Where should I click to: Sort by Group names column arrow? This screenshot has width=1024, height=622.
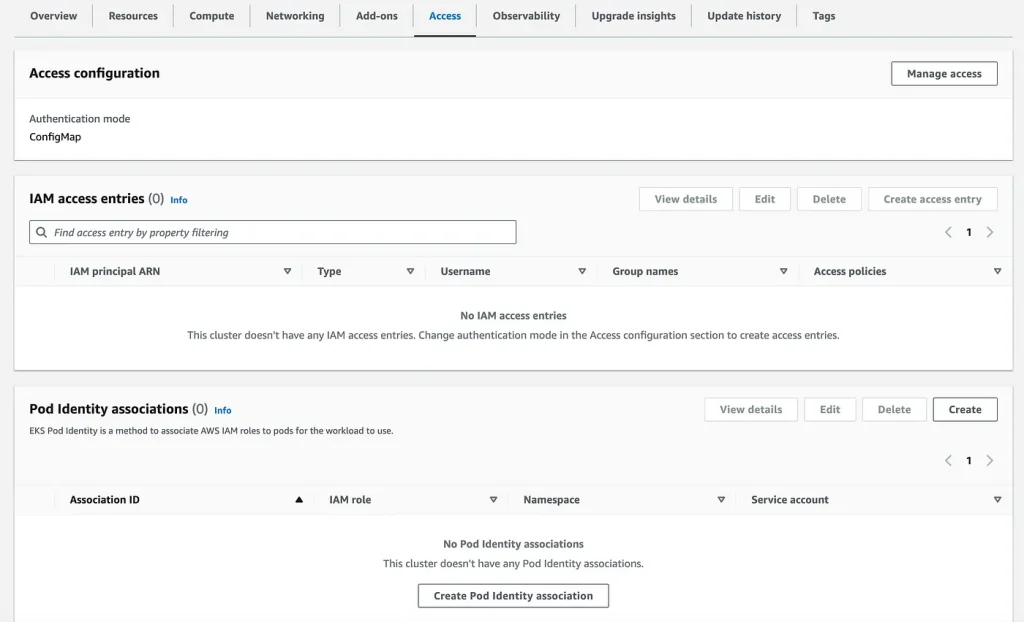[x=784, y=271]
